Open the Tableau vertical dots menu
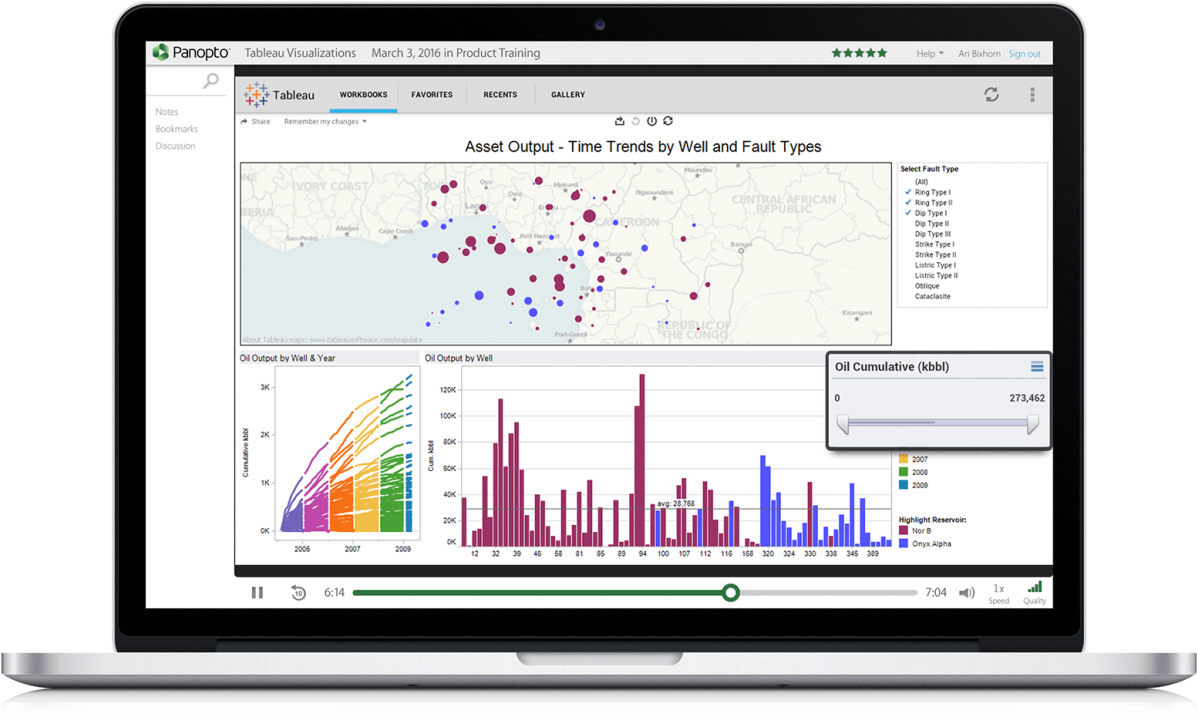The image size is (1197, 716). point(1032,94)
